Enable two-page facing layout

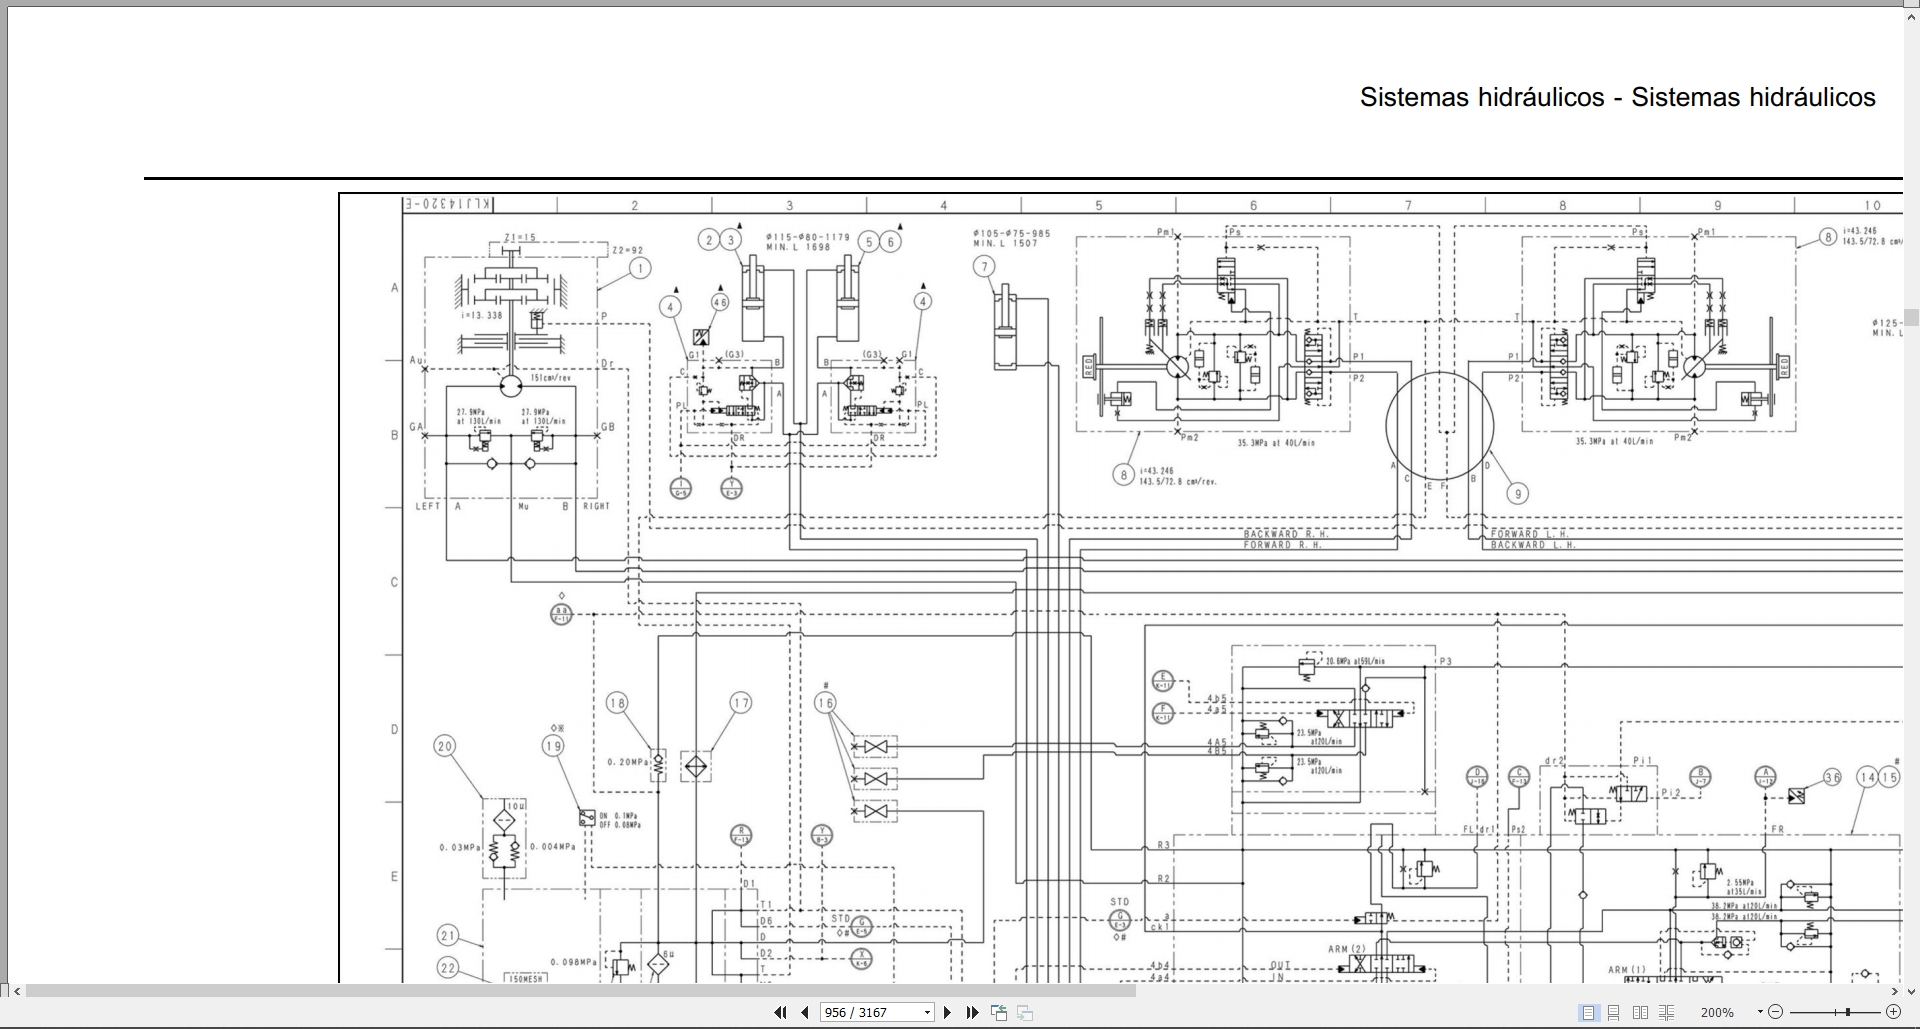(x=1640, y=1013)
